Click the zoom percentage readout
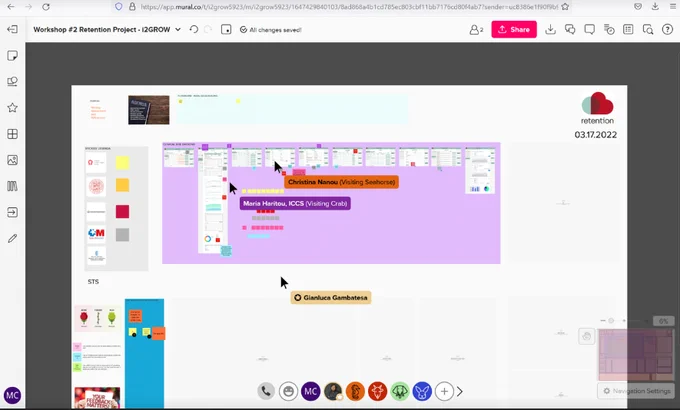Image resolution: width=680 pixels, height=410 pixels. tap(663, 321)
